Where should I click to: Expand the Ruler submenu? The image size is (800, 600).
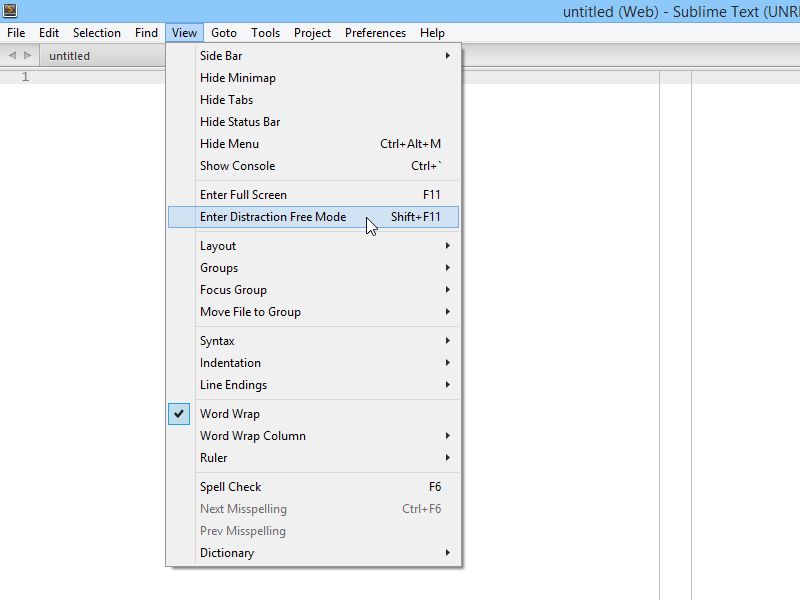click(313, 458)
